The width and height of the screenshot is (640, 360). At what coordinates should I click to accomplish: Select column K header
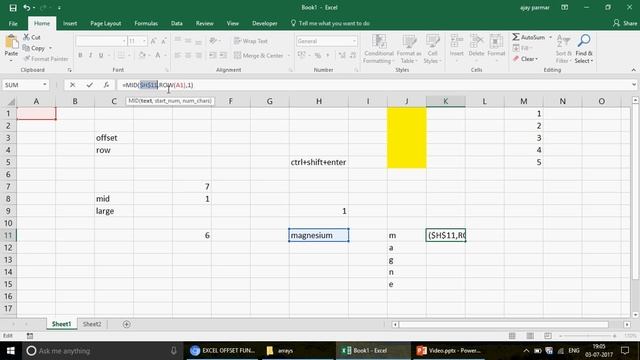click(446, 101)
